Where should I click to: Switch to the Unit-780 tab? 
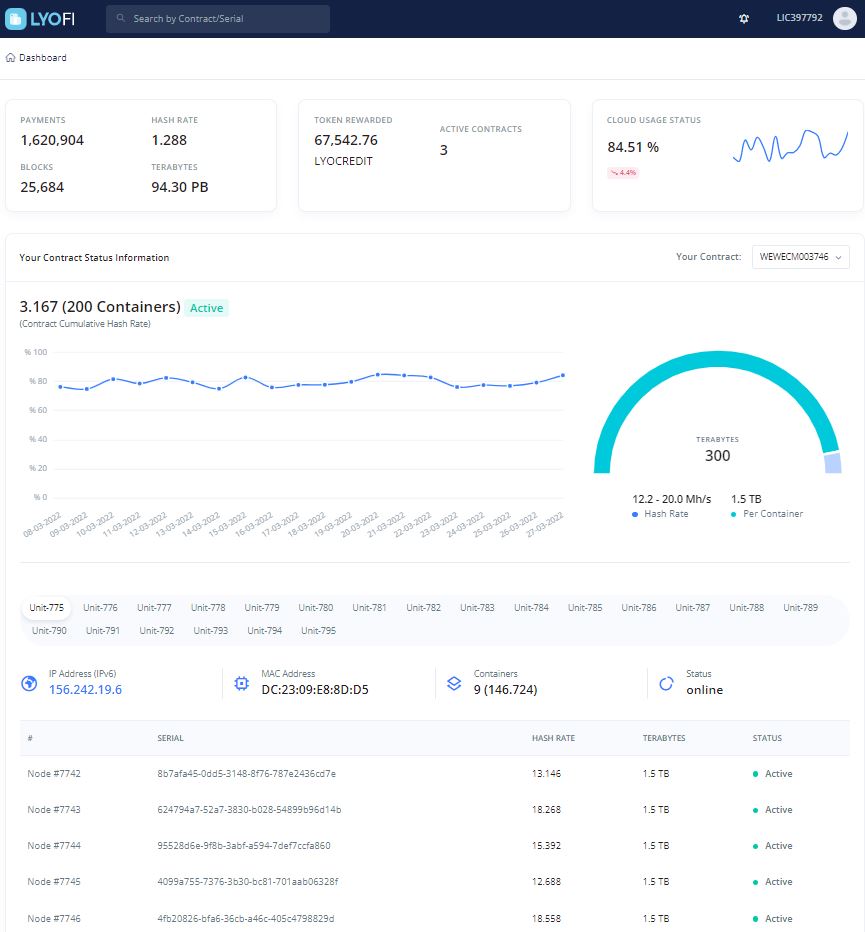coord(316,607)
